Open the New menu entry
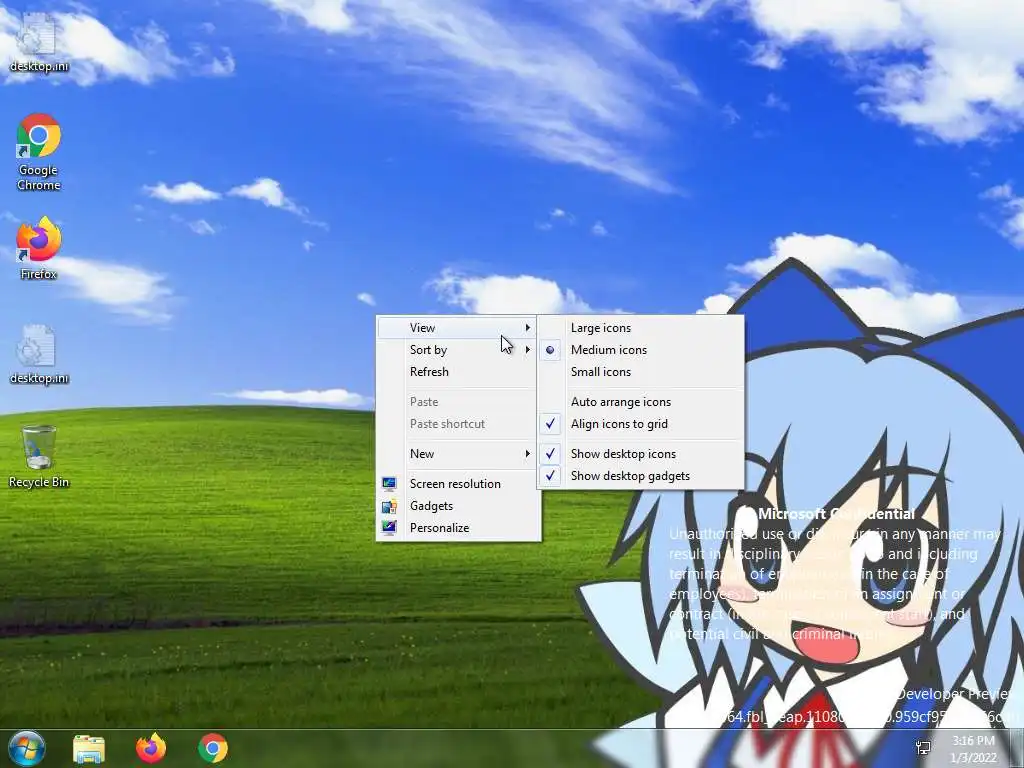Screen dimensions: 1024x768 457,454
